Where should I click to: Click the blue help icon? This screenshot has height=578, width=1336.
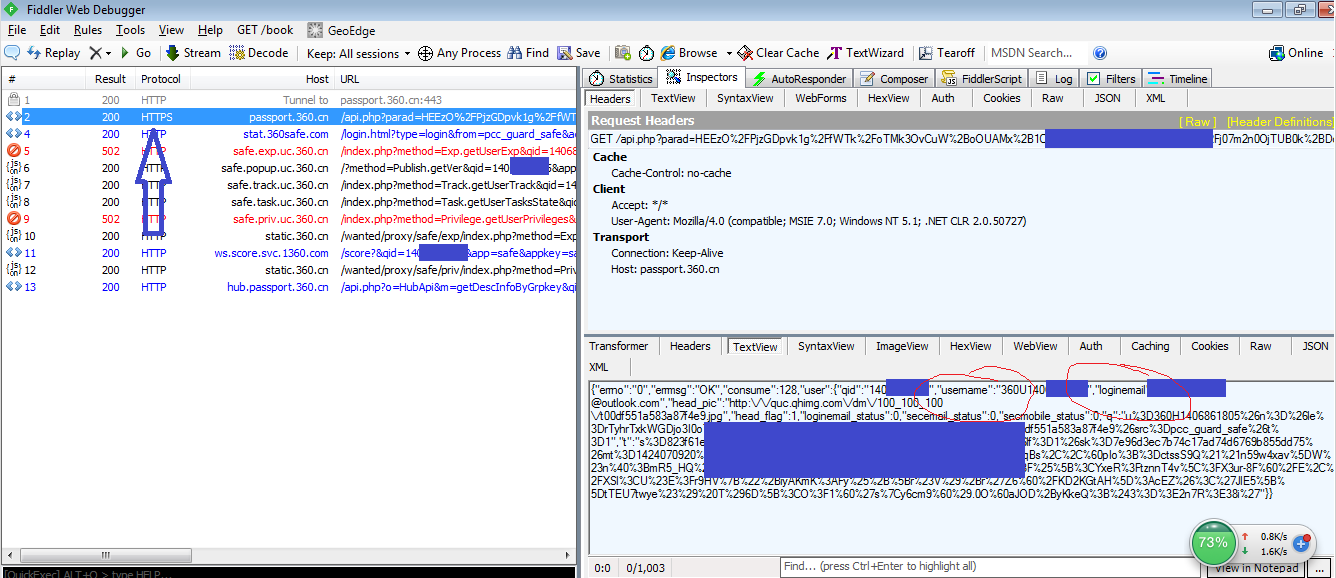pyautogui.click(x=1100, y=53)
